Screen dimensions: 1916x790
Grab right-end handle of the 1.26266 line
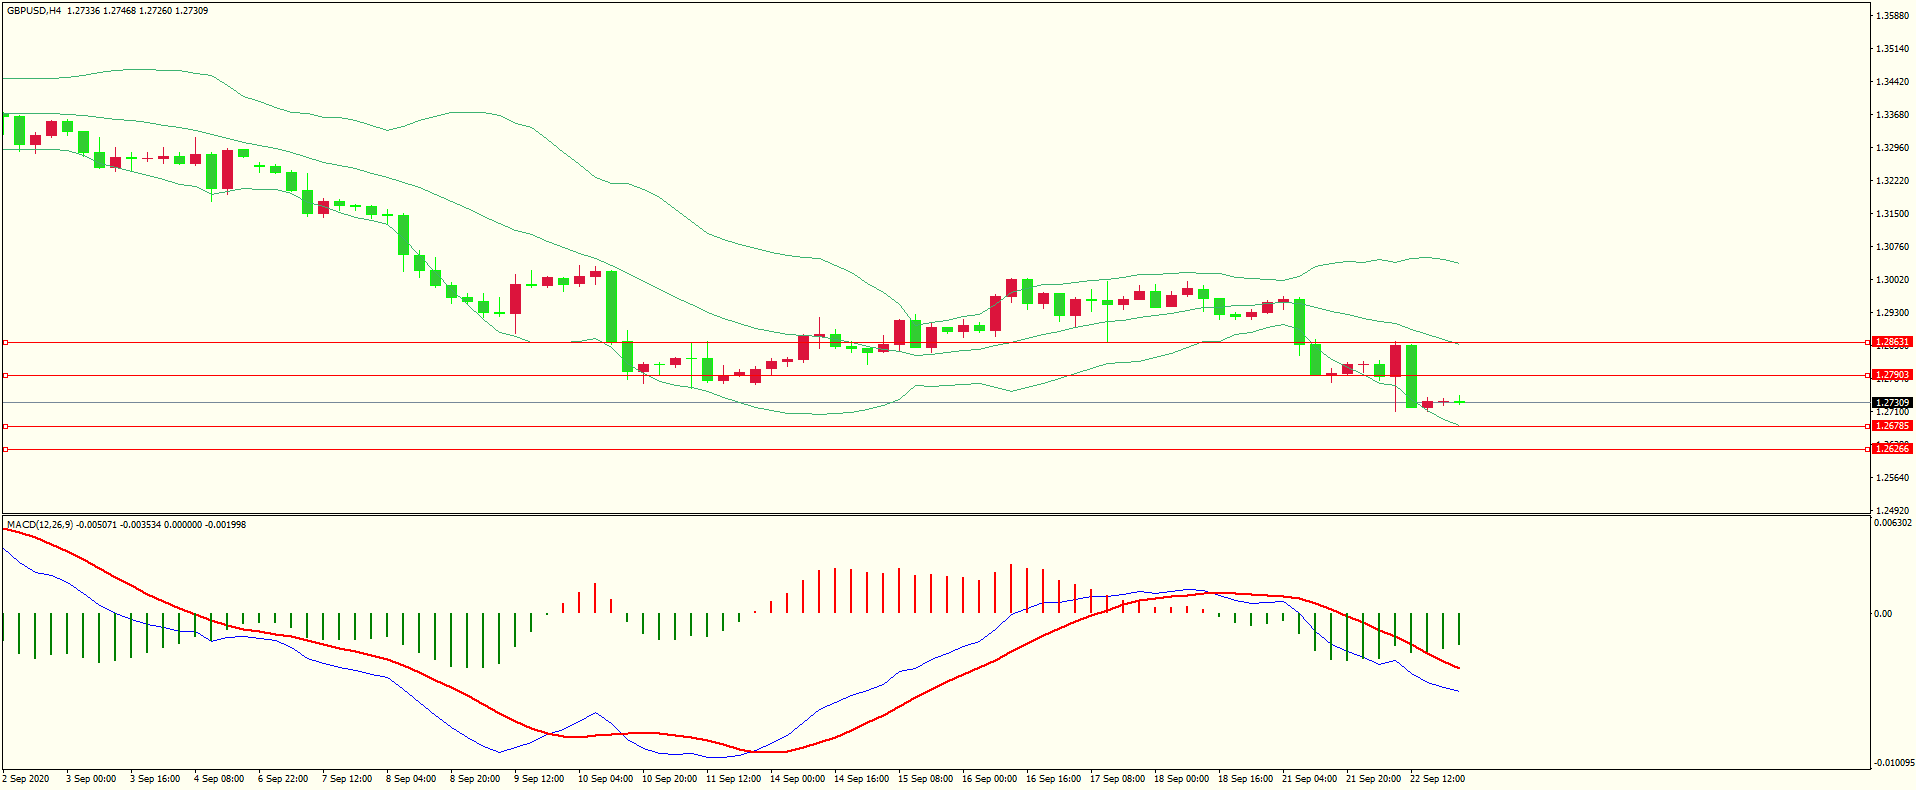point(1868,449)
